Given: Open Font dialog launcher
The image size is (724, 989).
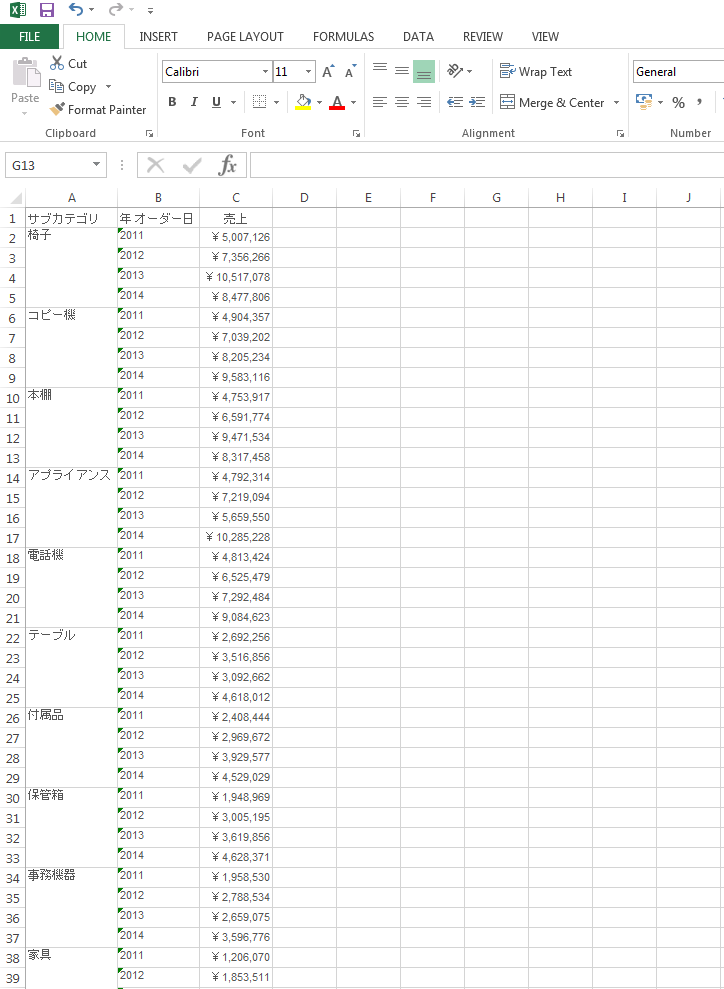Looking at the screenshot, I should tap(356, 133).
